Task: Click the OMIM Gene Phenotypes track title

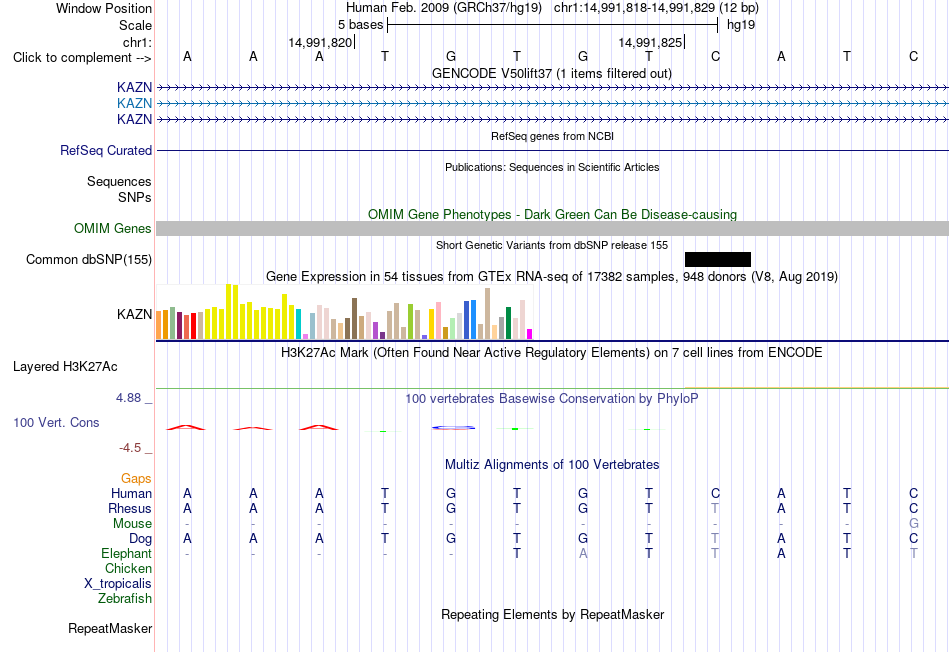Action: 552,214
